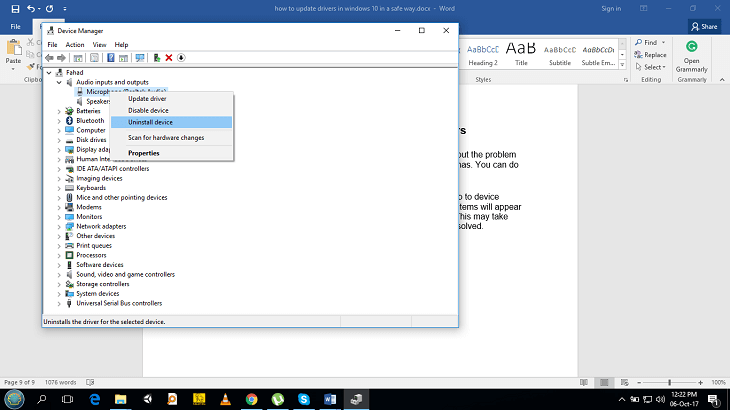Click the show/hide action pane toolbar icon
Viewport: 730px width, 410px height.
click(123, 58)
